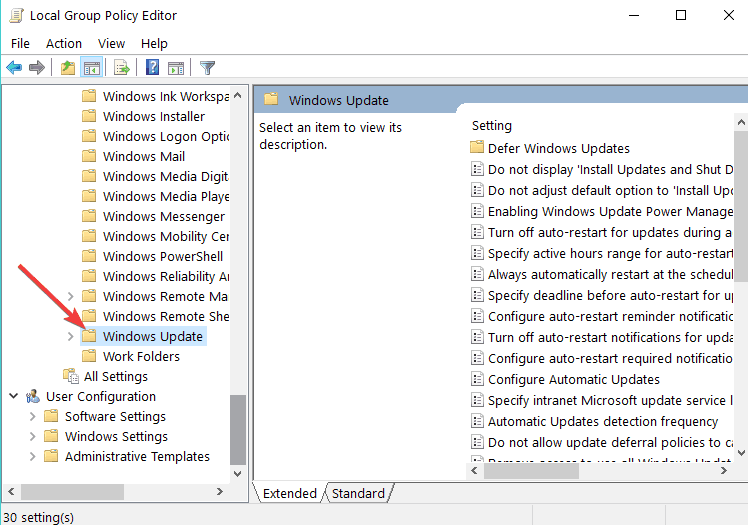Select 'Turn off auto-restart notifications' setting
Image resolution: width=748 pixels, height=525 pixels.
tap(601, 337)
